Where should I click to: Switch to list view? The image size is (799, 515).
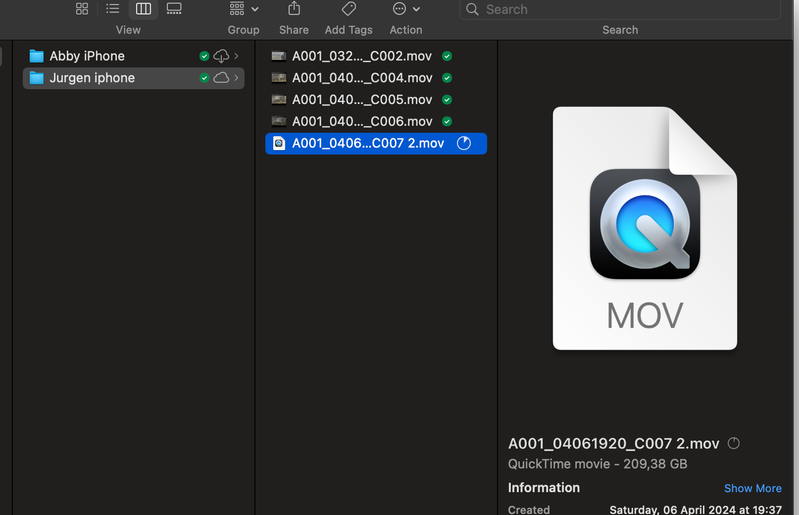113,9
